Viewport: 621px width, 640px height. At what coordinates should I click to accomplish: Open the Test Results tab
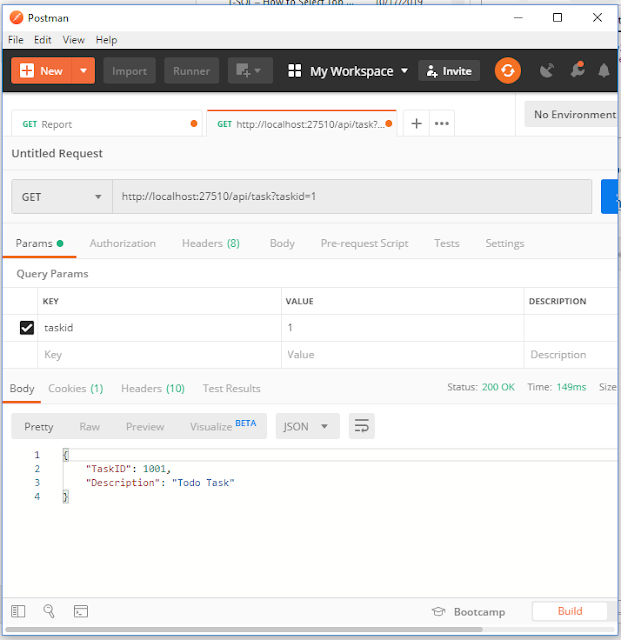(x=231, y=388)
